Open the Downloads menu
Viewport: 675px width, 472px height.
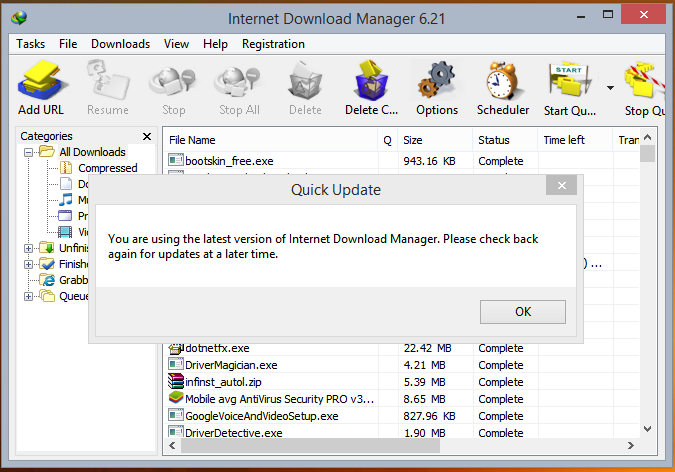121,44
